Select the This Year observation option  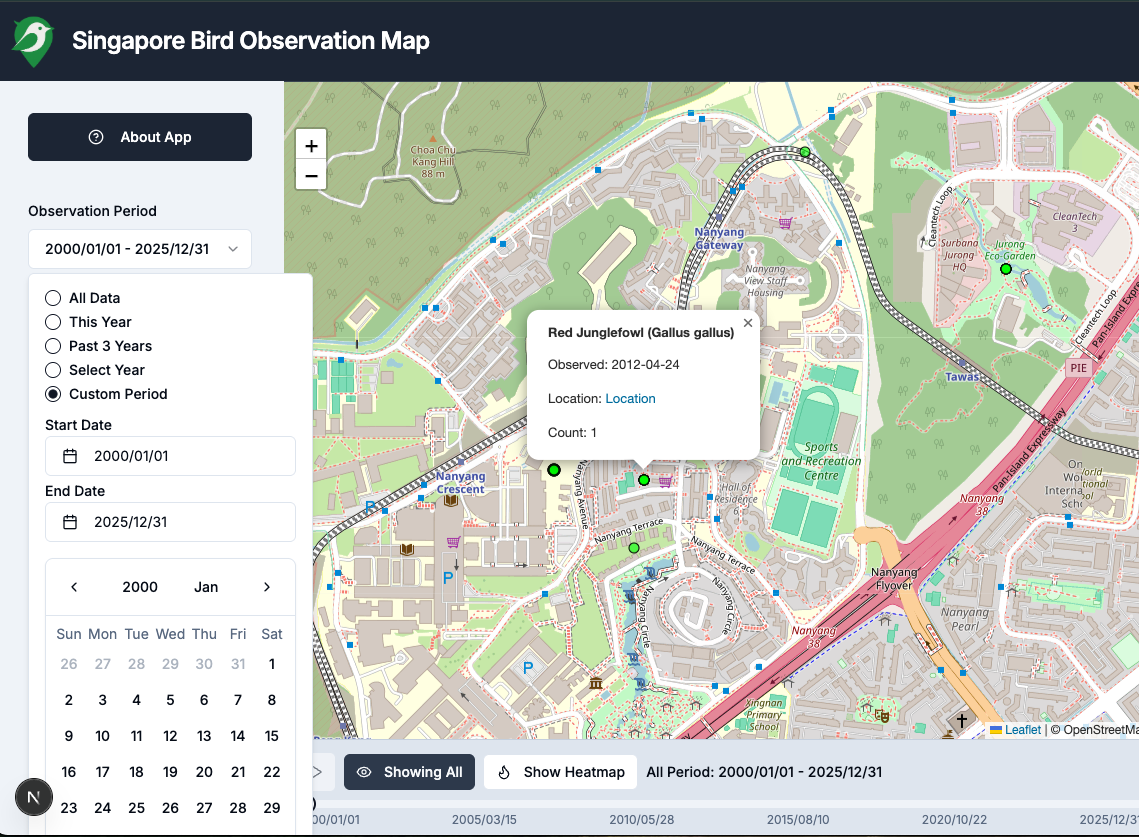pos(52,321)
